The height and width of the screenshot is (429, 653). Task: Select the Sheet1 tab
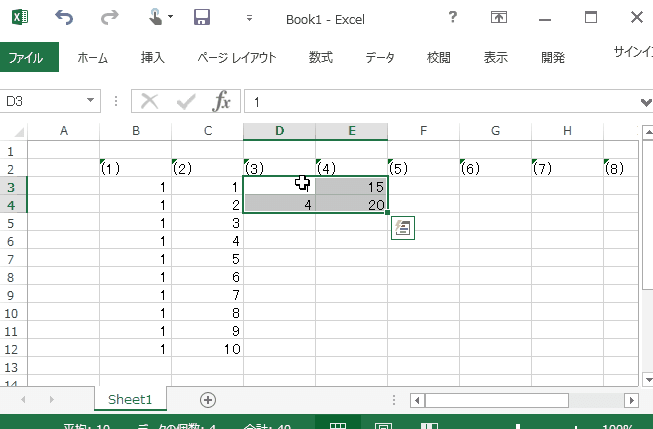pyautogui.click(x=130, y=399)
